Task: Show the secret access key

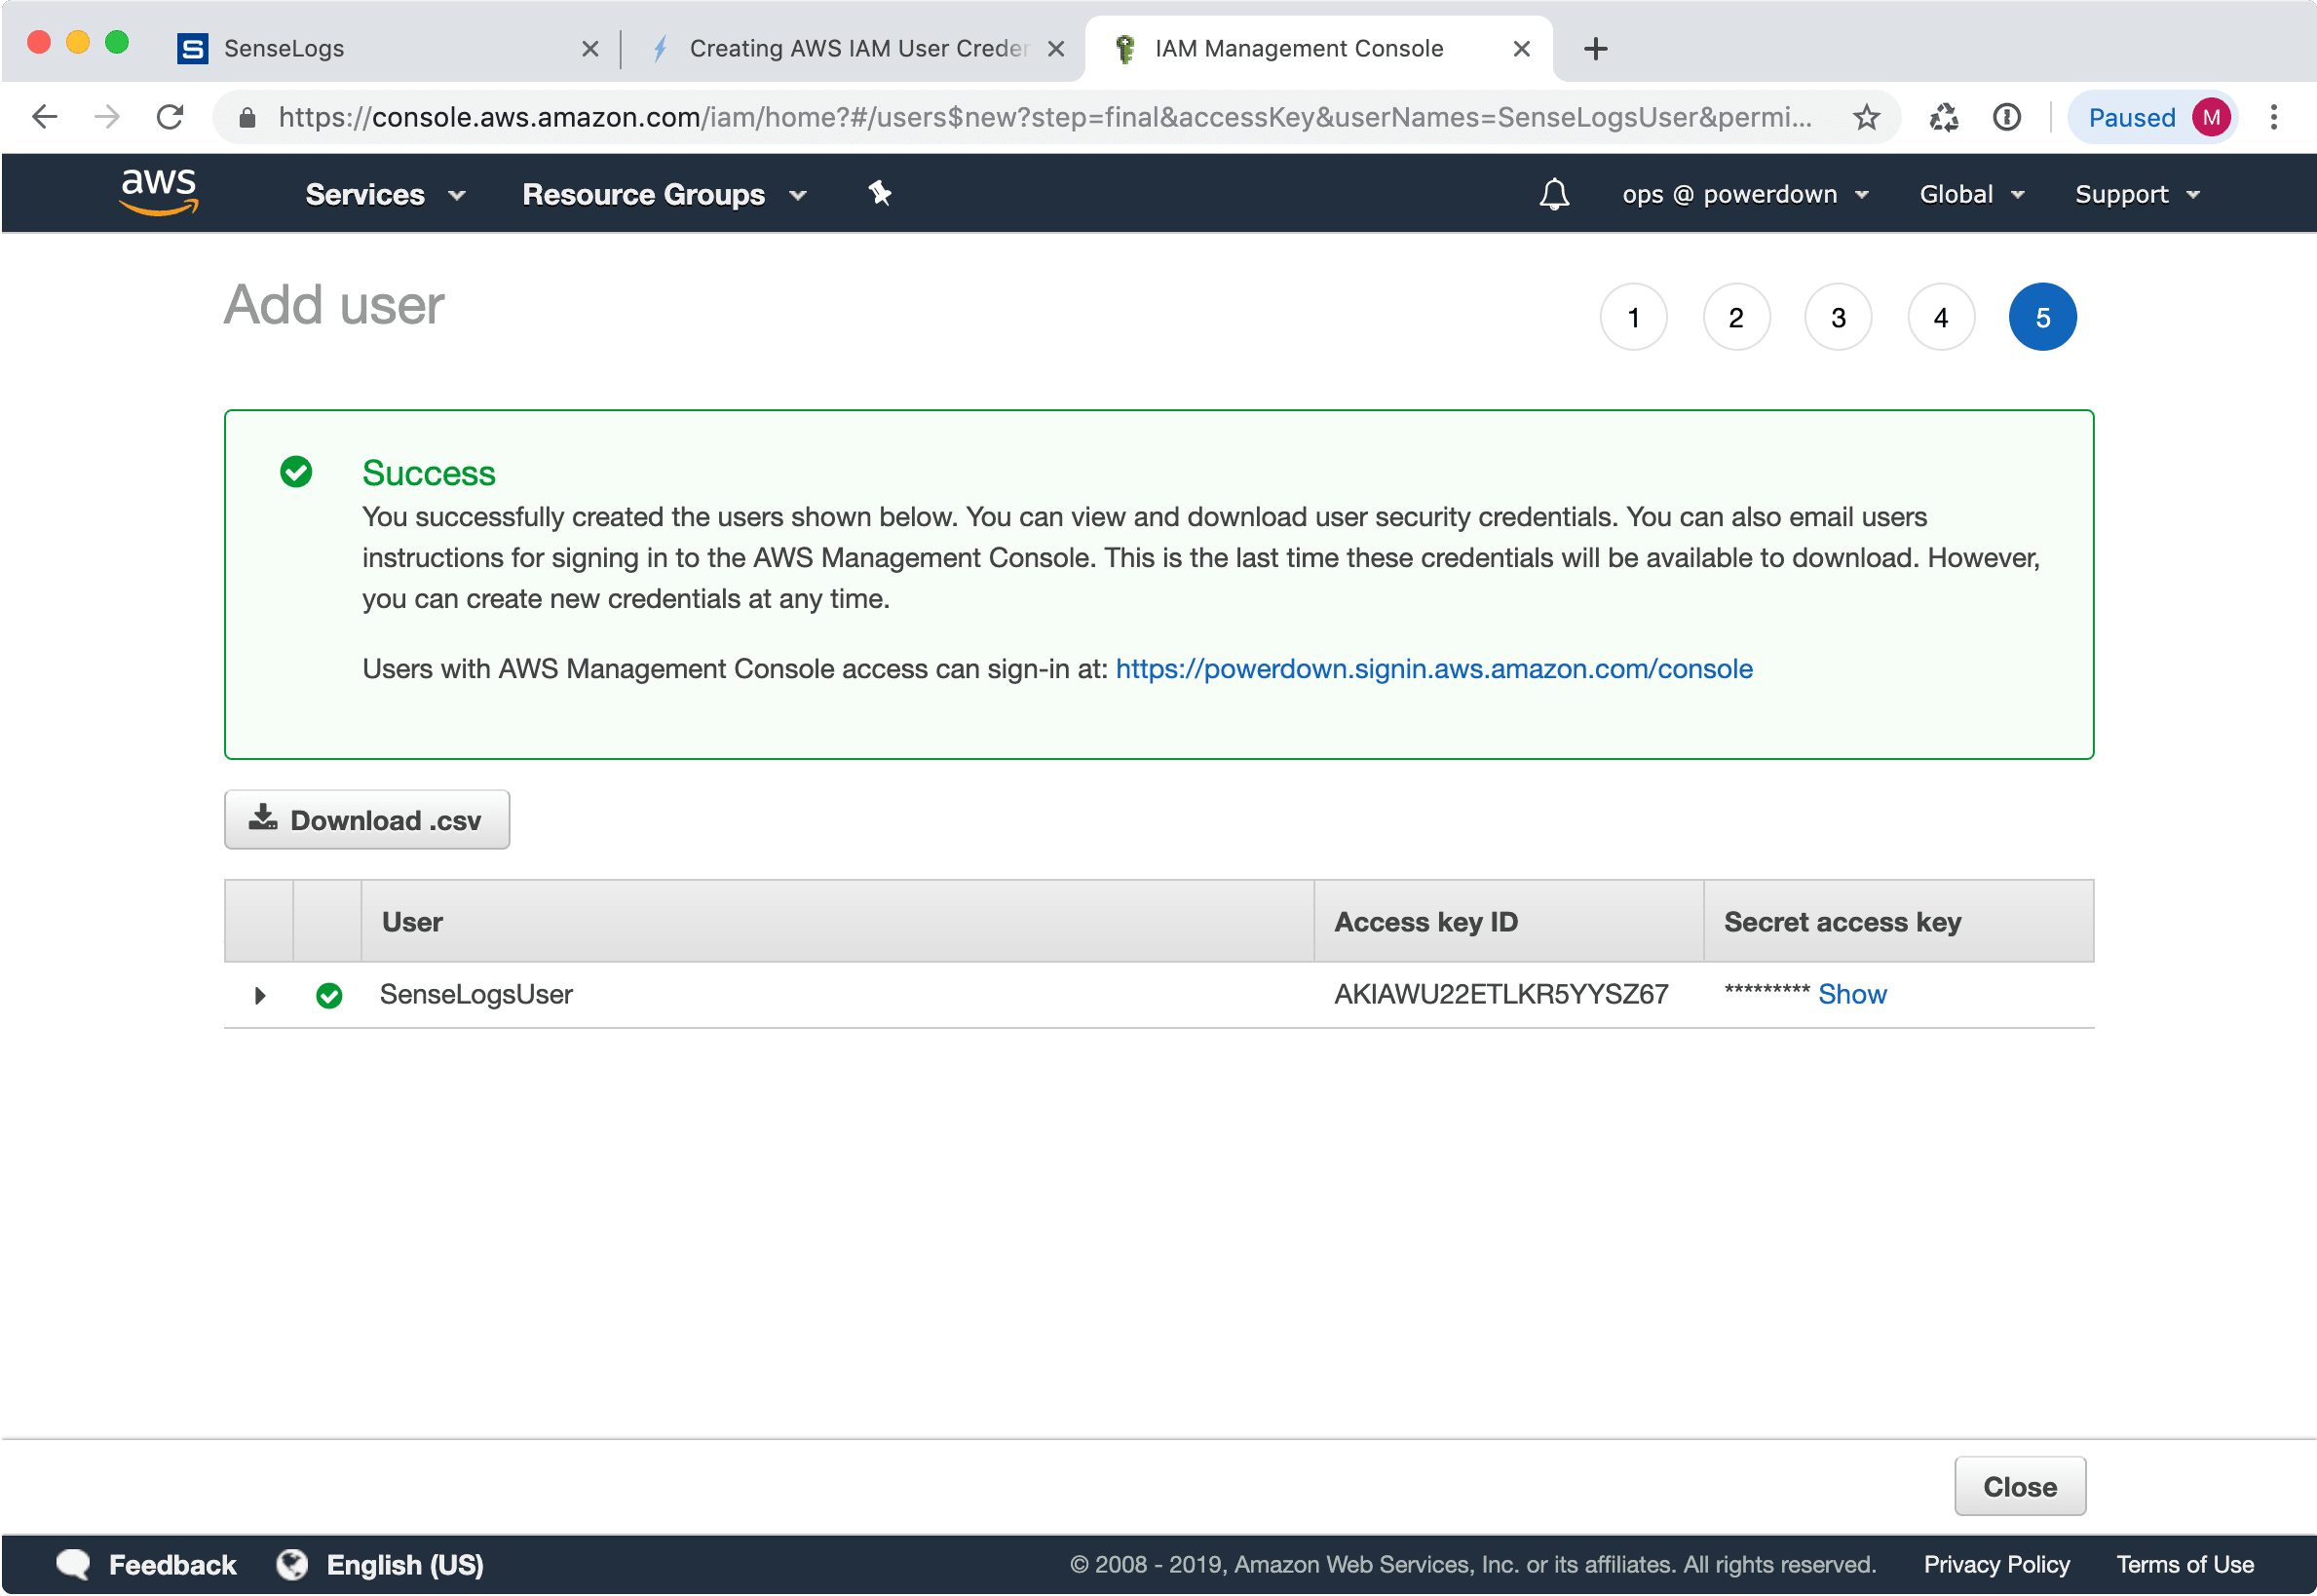Action: (1852, 995)
